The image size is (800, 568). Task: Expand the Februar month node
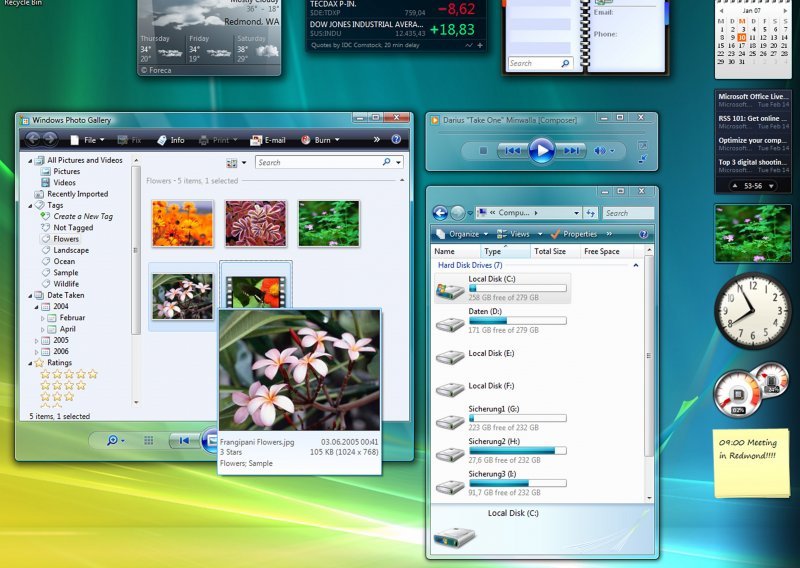43,318
